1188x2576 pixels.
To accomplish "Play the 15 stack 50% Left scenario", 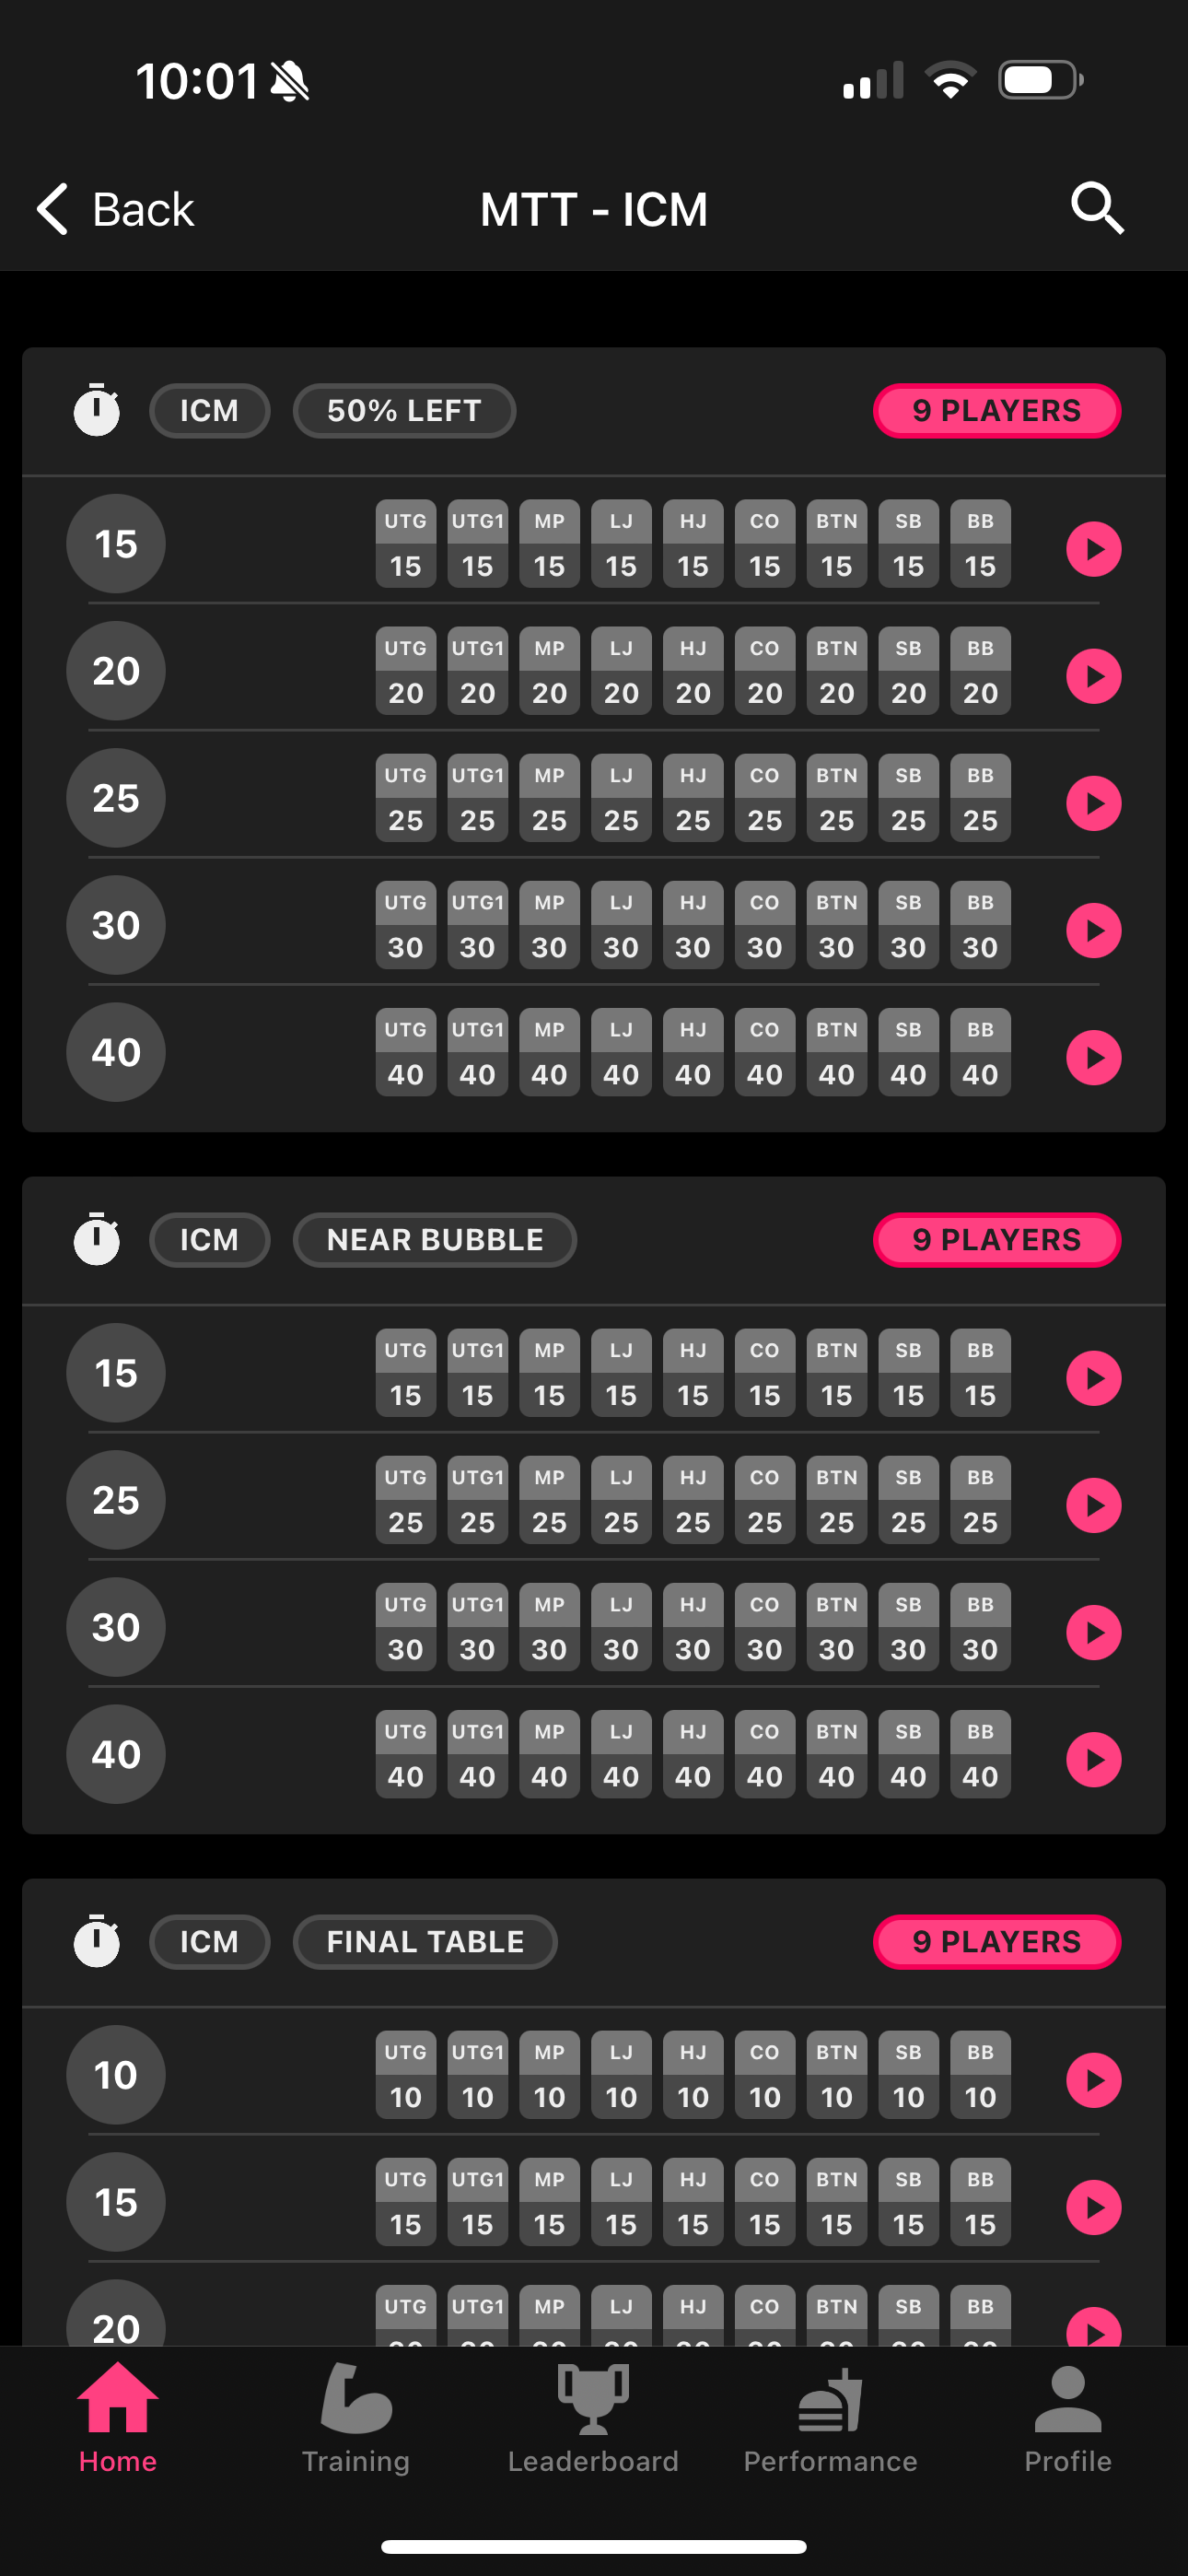I will point(1093,549).
